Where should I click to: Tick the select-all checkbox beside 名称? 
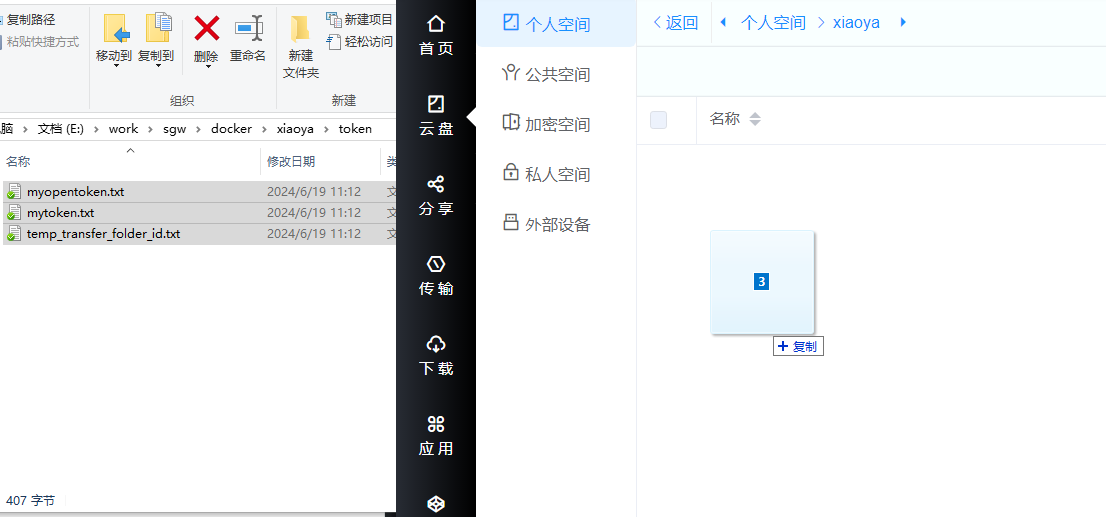click(x=659, y=120)
